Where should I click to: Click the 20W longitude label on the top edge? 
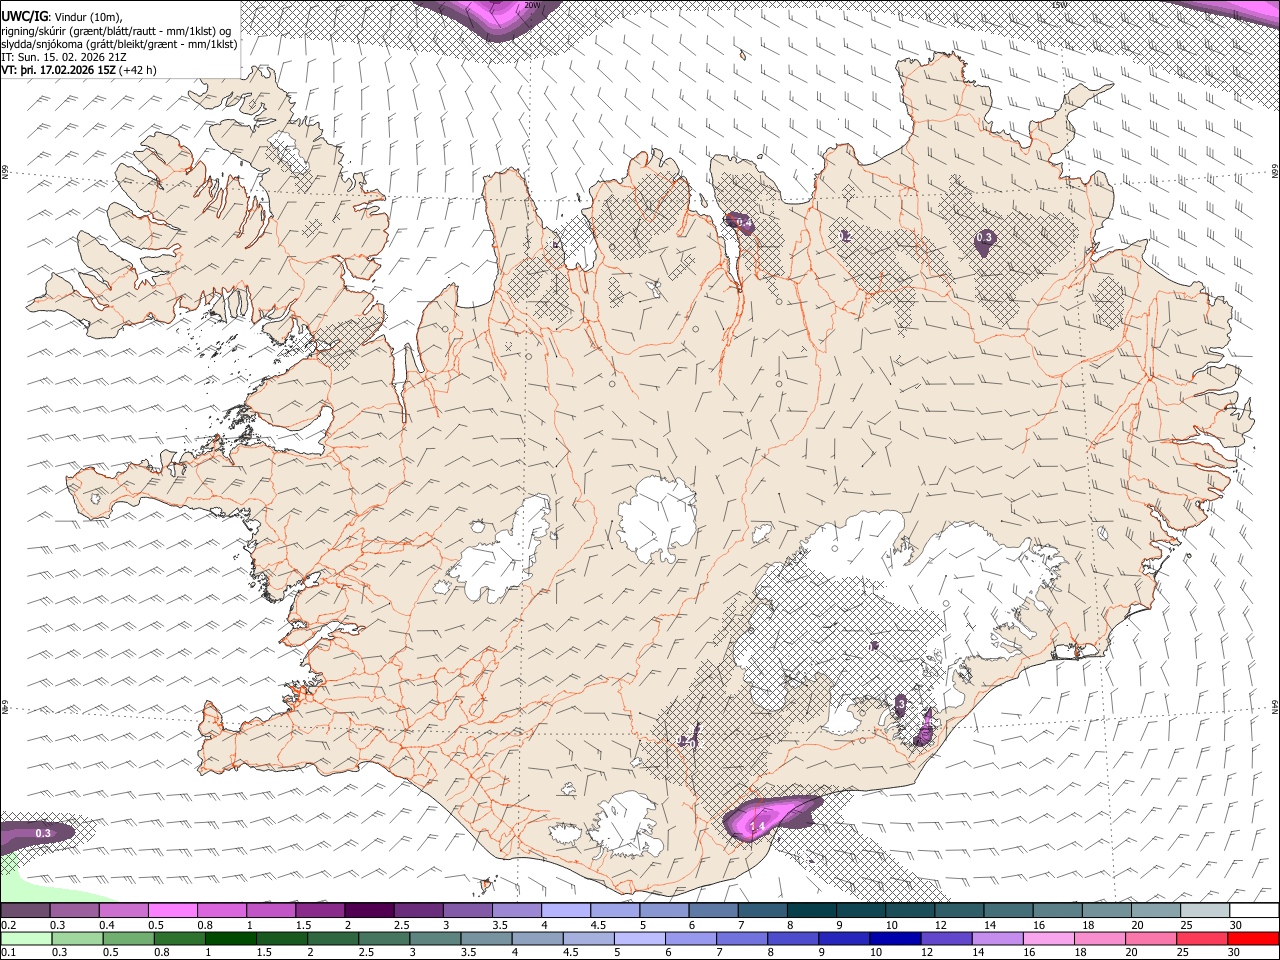(x=532, y=5)
